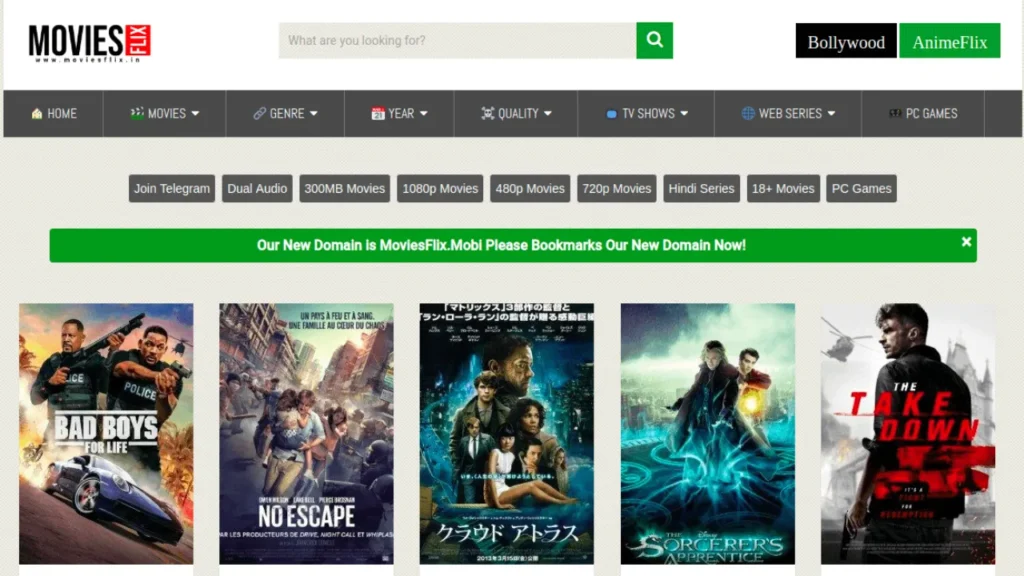The image size is (1024, 576).
Task: Open The Take Down poster
Action: (x=908, y=434)
